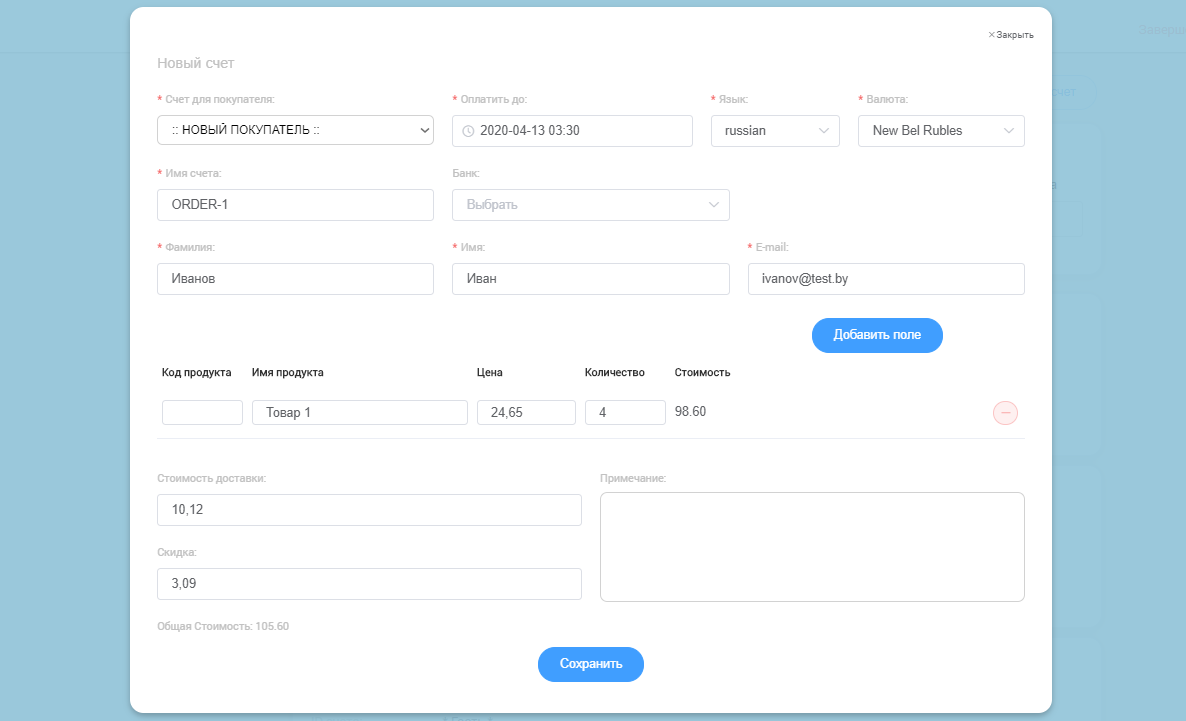Click the discount field 3,09
The height and width of the screenshot is (721, 1186).
(369, 584)
